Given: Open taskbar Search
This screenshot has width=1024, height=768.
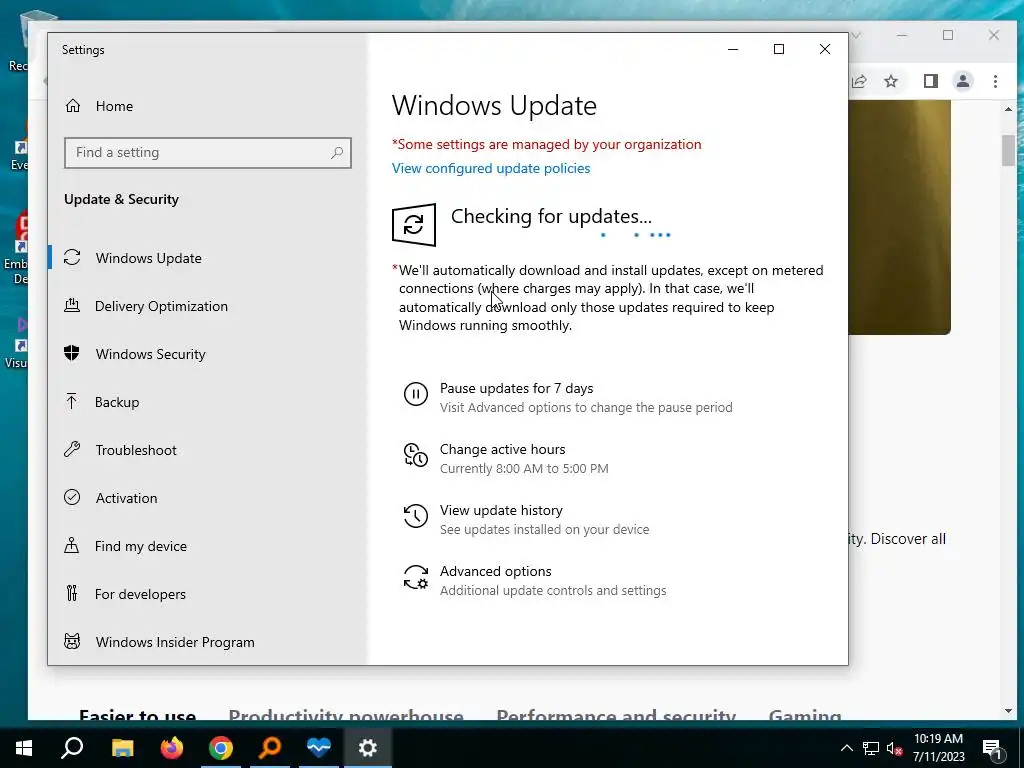Looking at the screenshot, I should (x=72, y=748).
